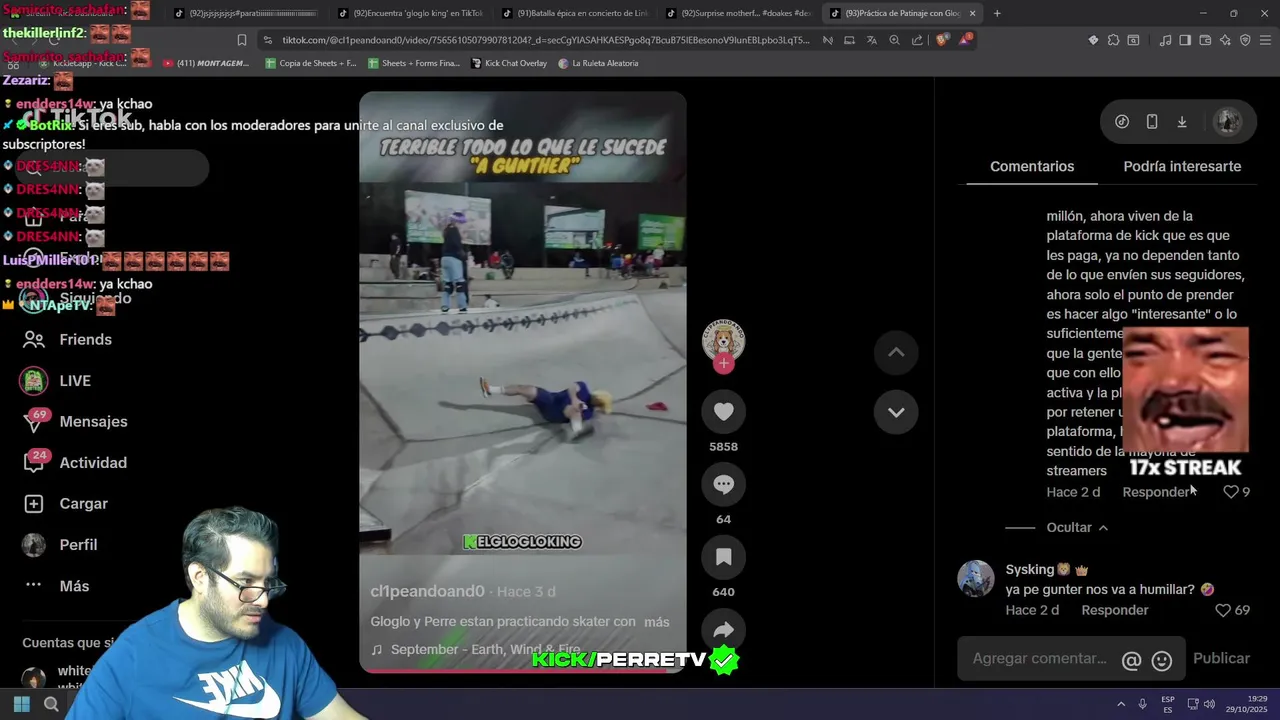
Task: Go to the previous video arrow
Action: [896, 352]
